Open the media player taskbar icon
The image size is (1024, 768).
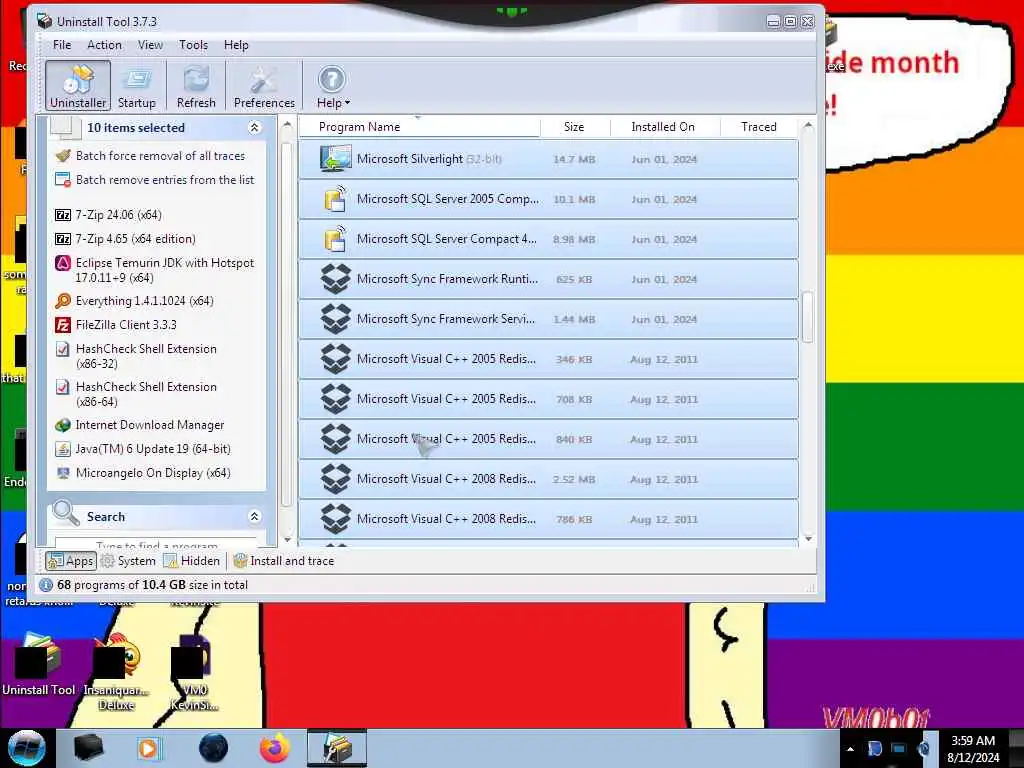coord(148,748)
